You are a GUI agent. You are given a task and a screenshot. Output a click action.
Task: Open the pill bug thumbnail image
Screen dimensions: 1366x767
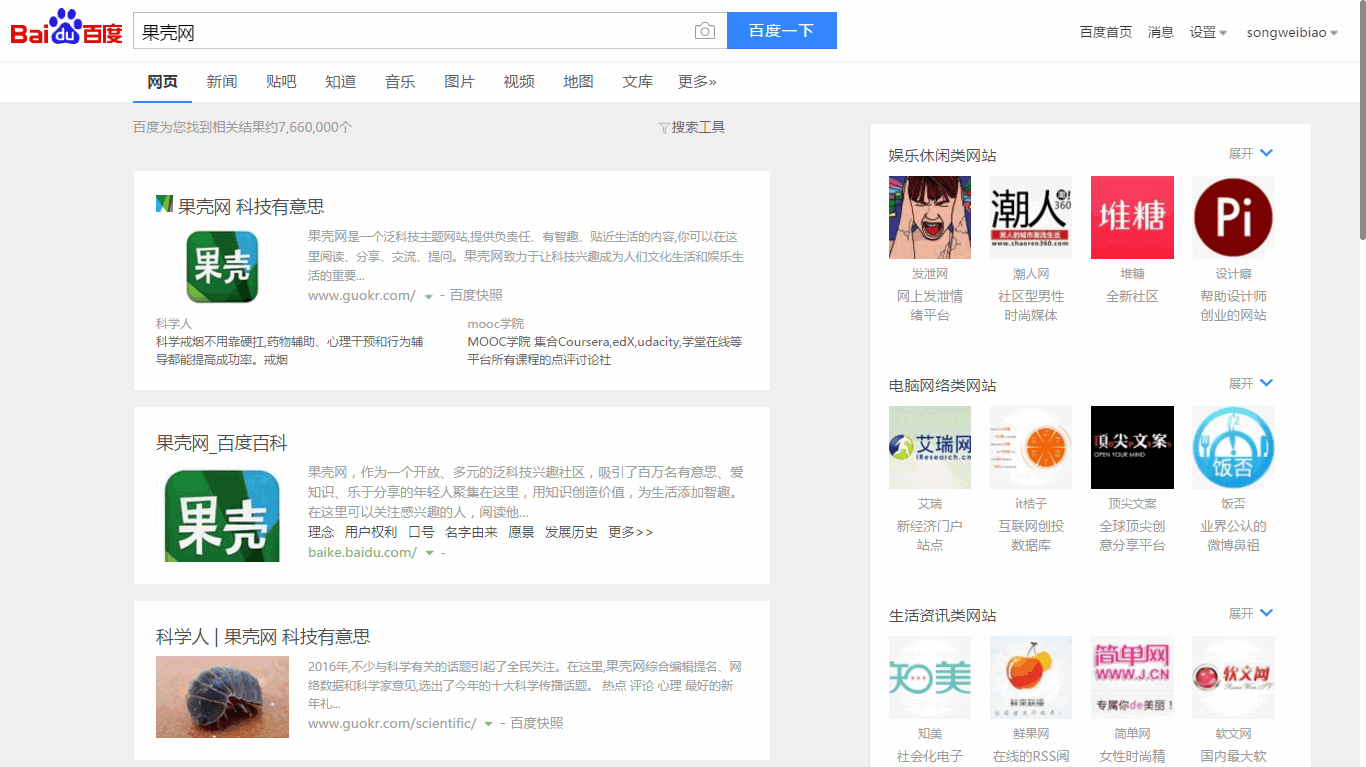(x=222, y=697)
